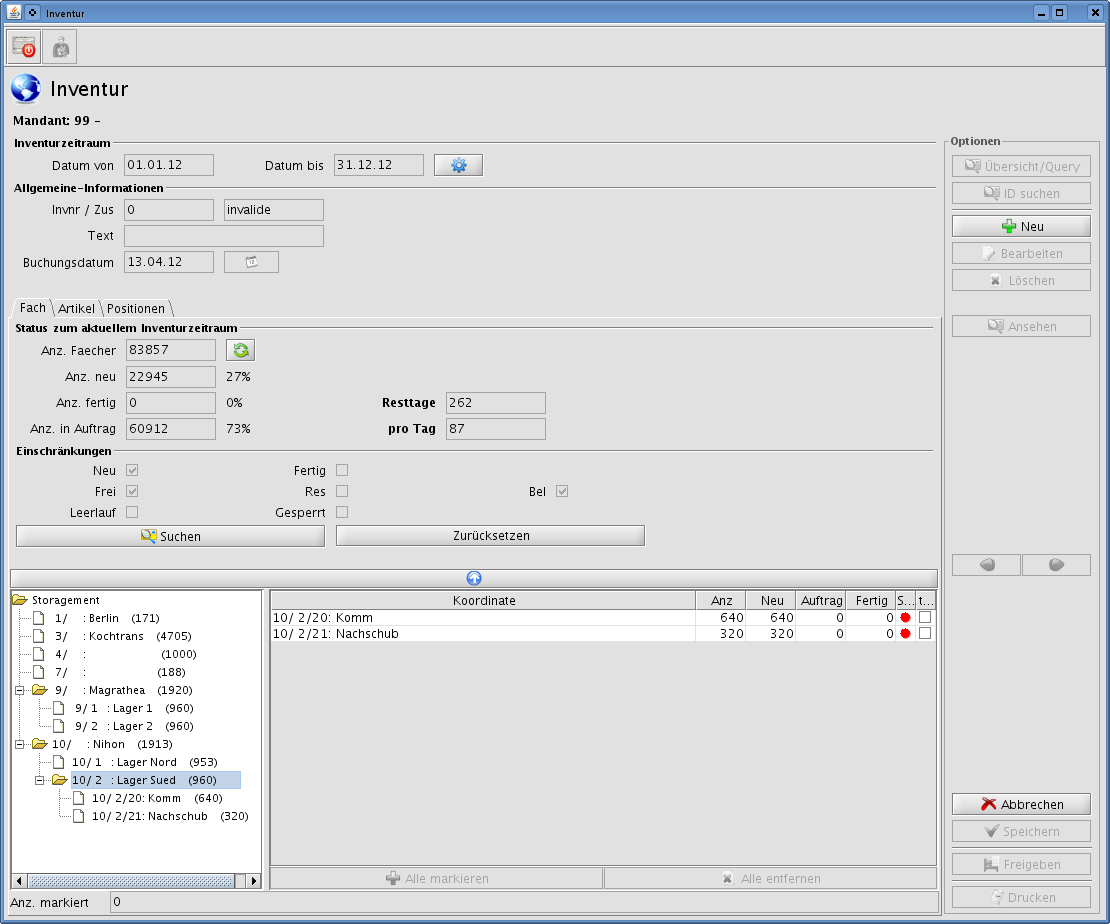Enable the Fertig checkbox
1110x924 pixels.
pyautogui.click(x=342, y=470)
